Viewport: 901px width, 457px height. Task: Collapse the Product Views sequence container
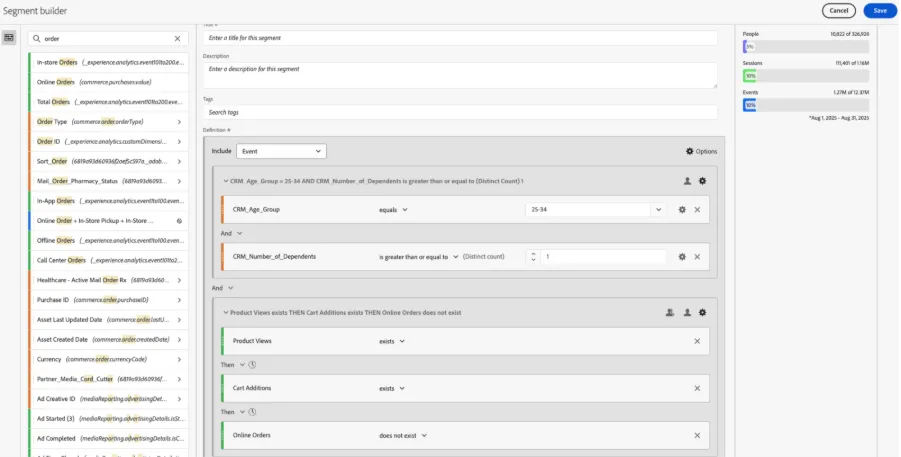(x=226, y=313)
